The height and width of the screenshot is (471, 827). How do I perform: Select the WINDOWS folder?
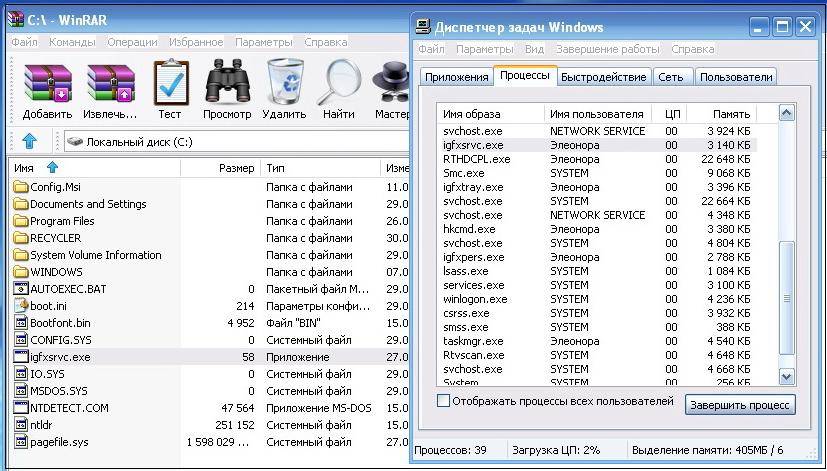point(49,272)
